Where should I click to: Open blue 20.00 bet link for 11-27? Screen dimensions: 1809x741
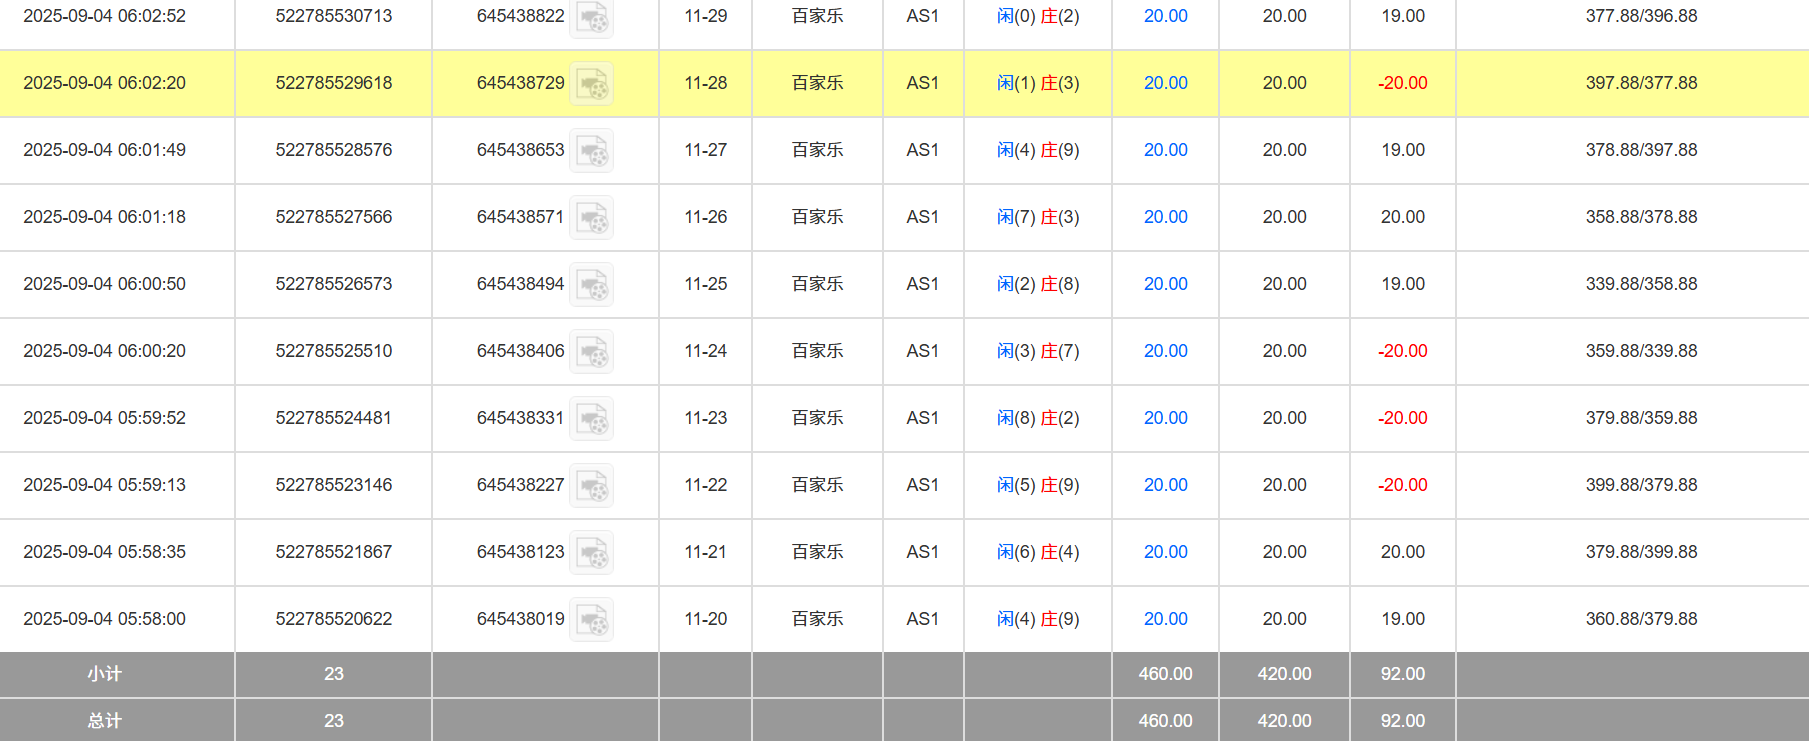[x=1165, y=150]
